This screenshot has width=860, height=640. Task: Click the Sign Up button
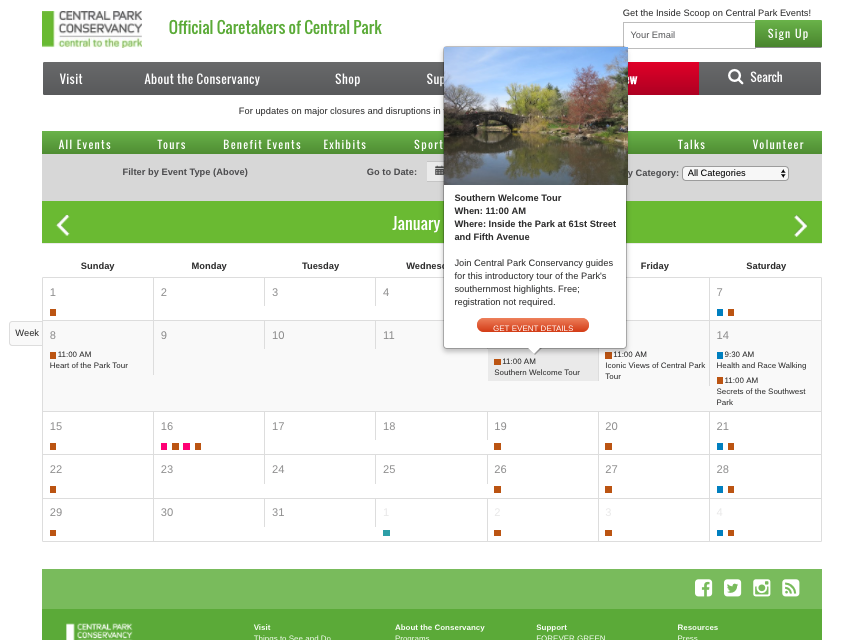[x=788, y=34]
